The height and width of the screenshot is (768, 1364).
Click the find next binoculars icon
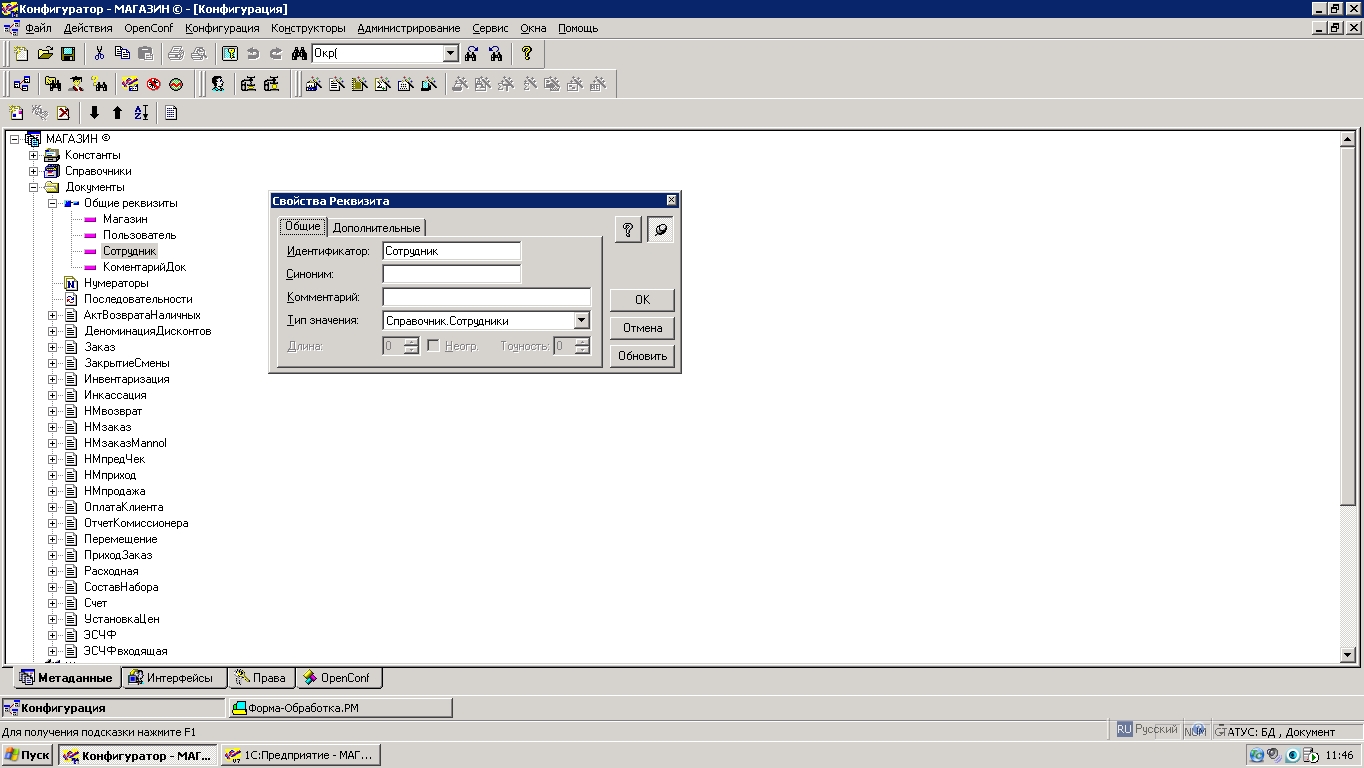(x=472, y=54)
